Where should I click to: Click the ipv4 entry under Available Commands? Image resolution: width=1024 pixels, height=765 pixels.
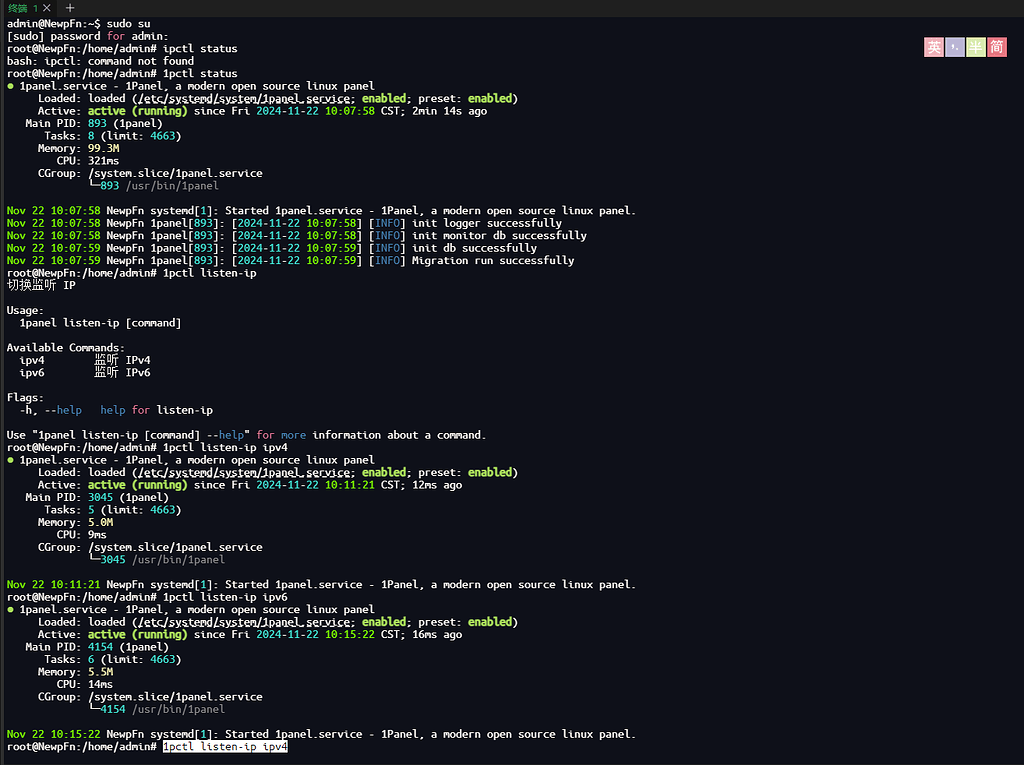[x=32, y=360]
